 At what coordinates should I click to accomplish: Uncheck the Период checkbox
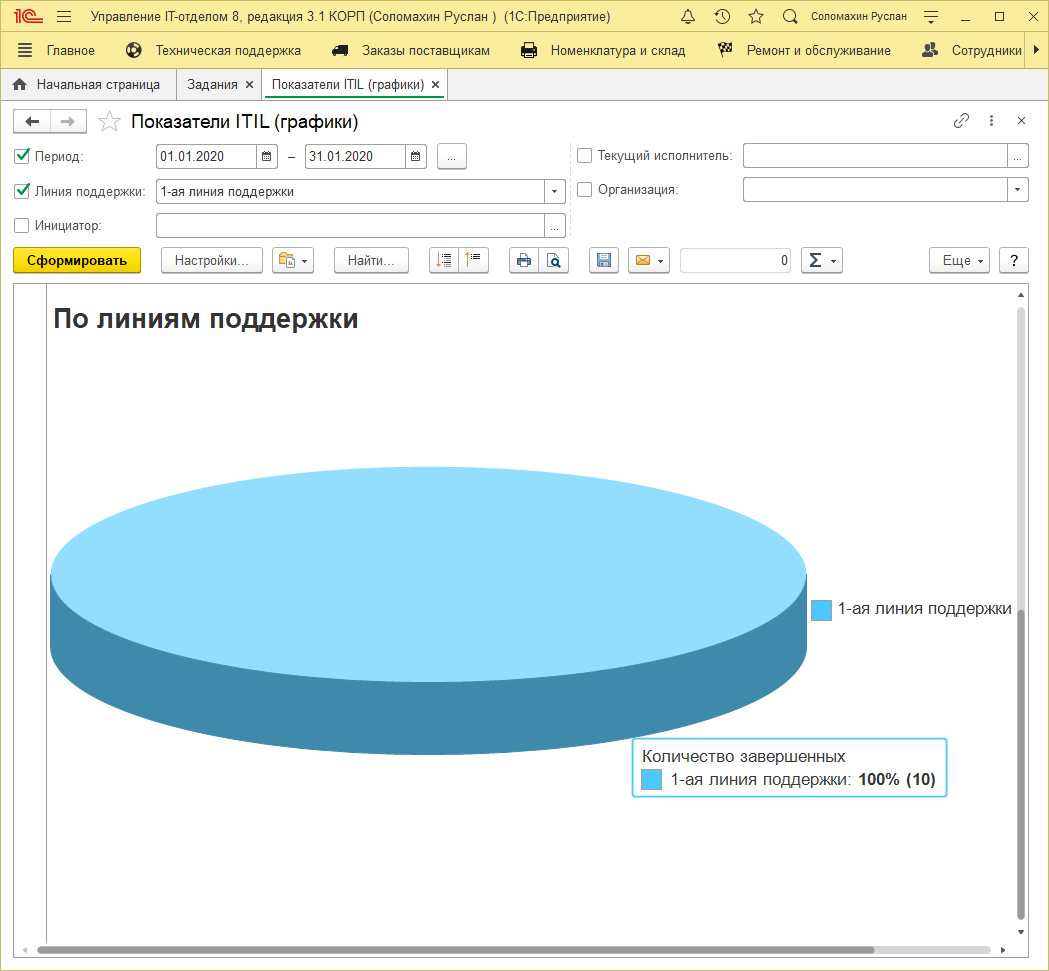[22, 156]
